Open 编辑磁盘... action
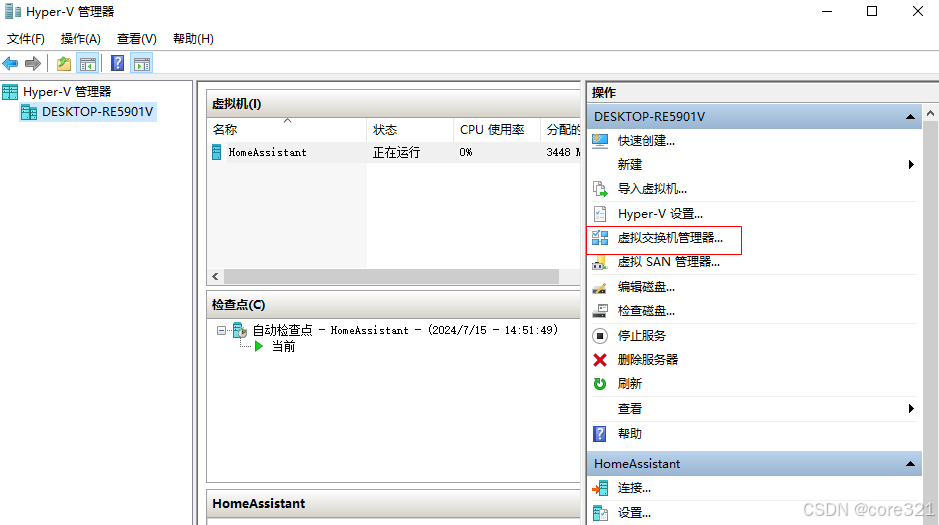 [x=646, y=287]
